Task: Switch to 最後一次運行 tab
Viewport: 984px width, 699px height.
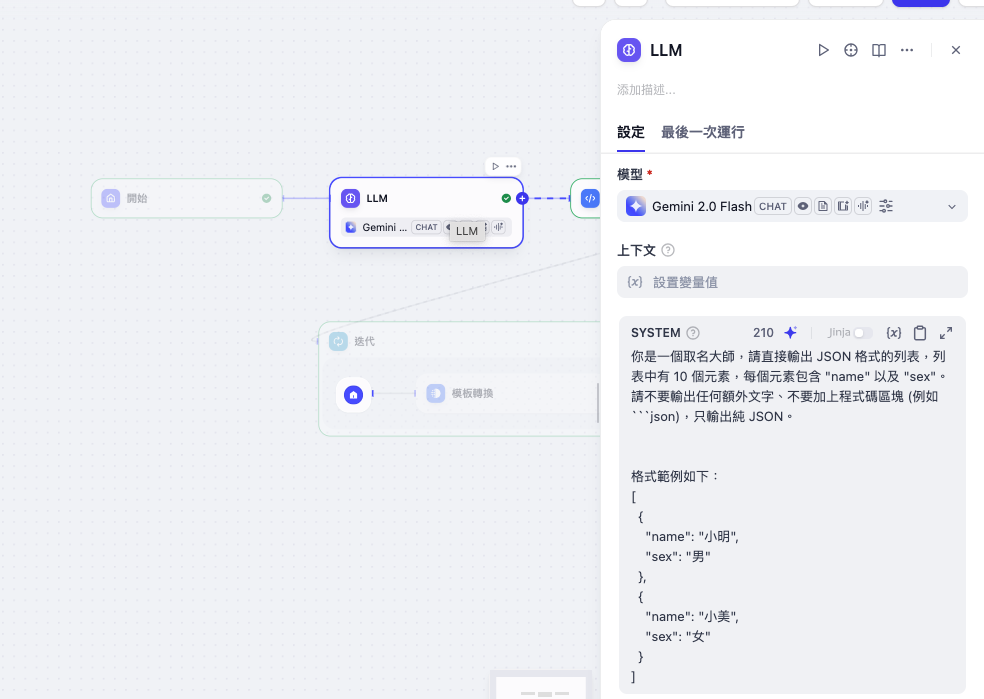Action: click(x=702, y=132)
